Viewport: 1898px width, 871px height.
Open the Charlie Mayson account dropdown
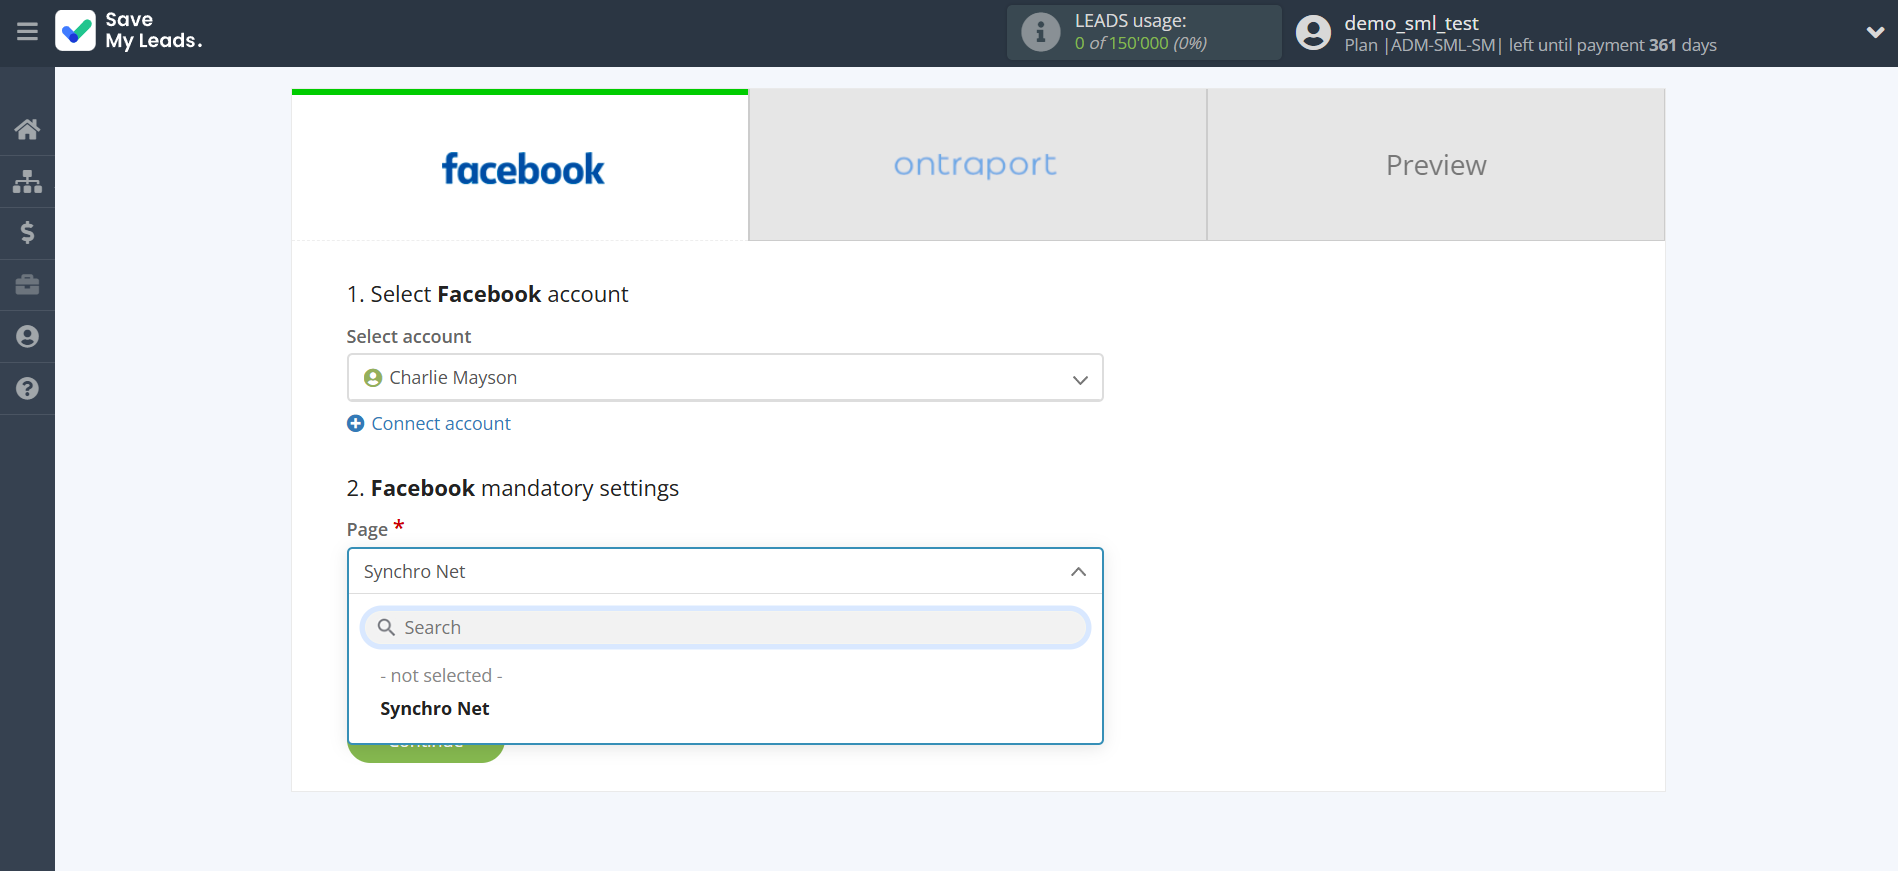[x=724, y=378]
